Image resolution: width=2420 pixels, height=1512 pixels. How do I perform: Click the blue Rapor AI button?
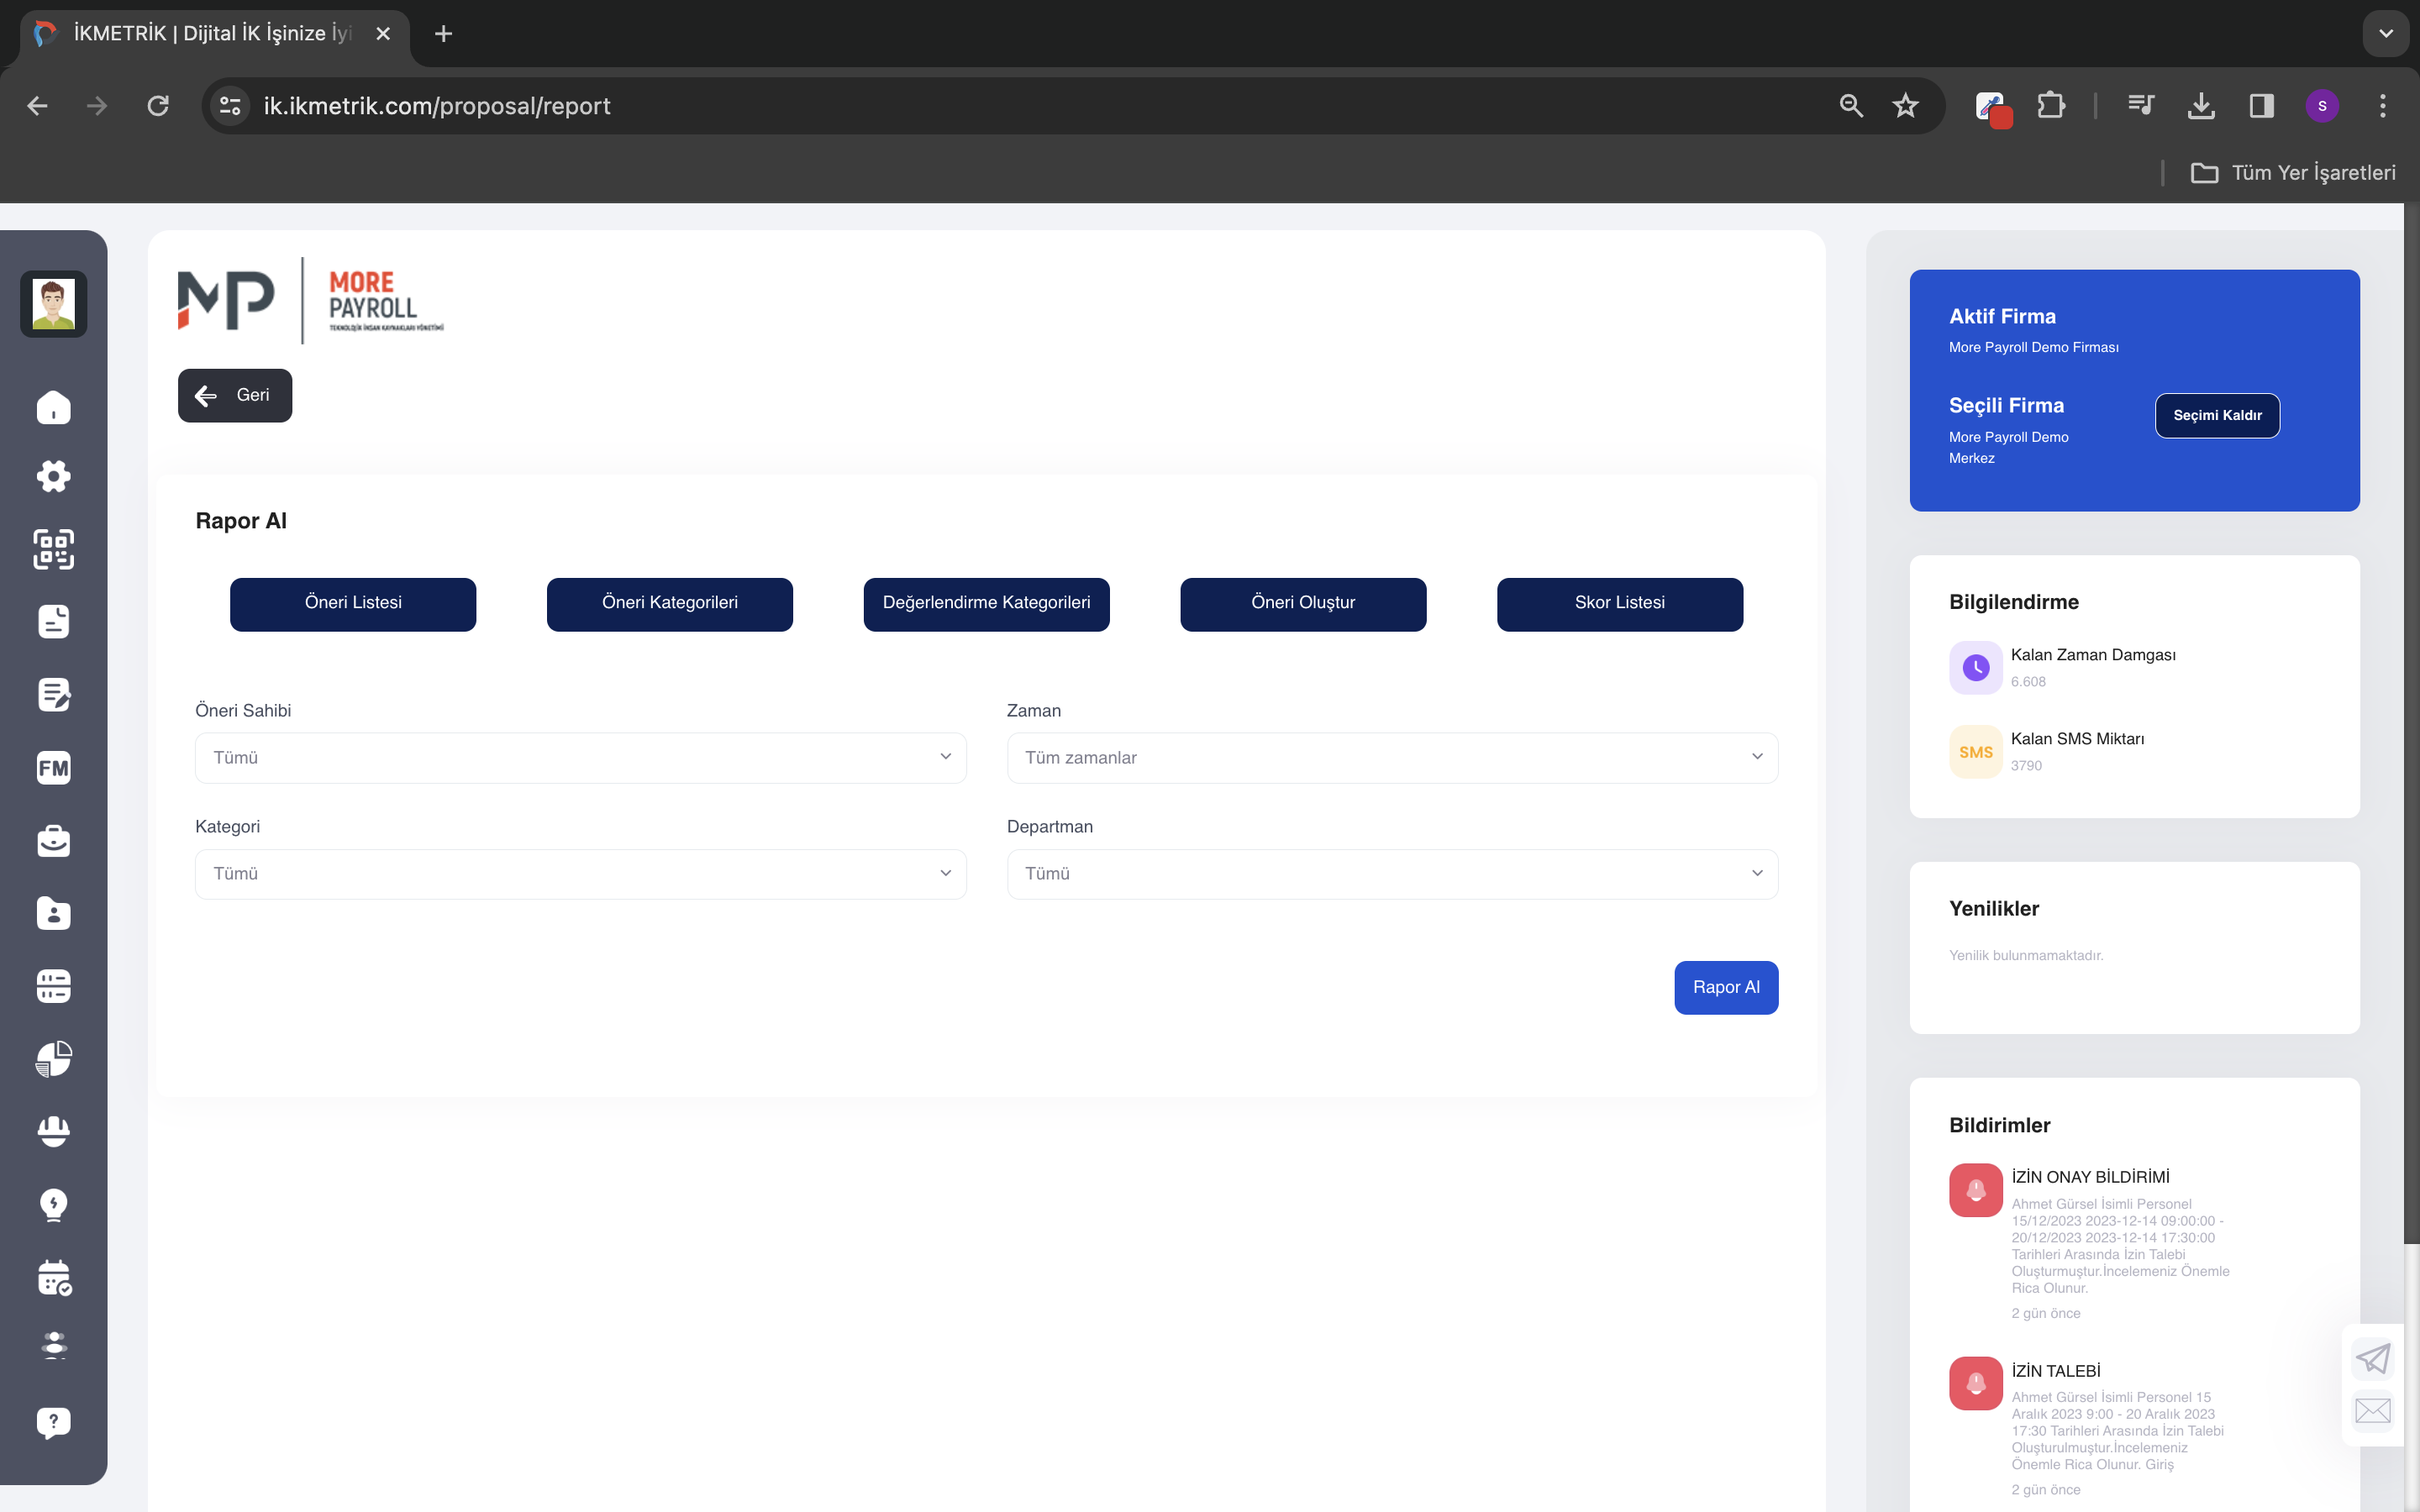pyautogui.click(x=1726, y=988)
